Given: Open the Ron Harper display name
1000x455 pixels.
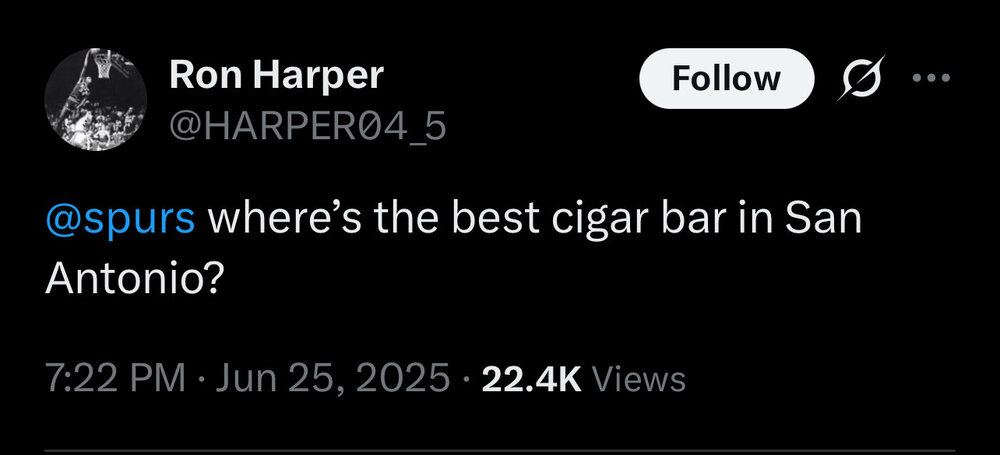Looking at the screenshot, I should [x=276, y=75].
